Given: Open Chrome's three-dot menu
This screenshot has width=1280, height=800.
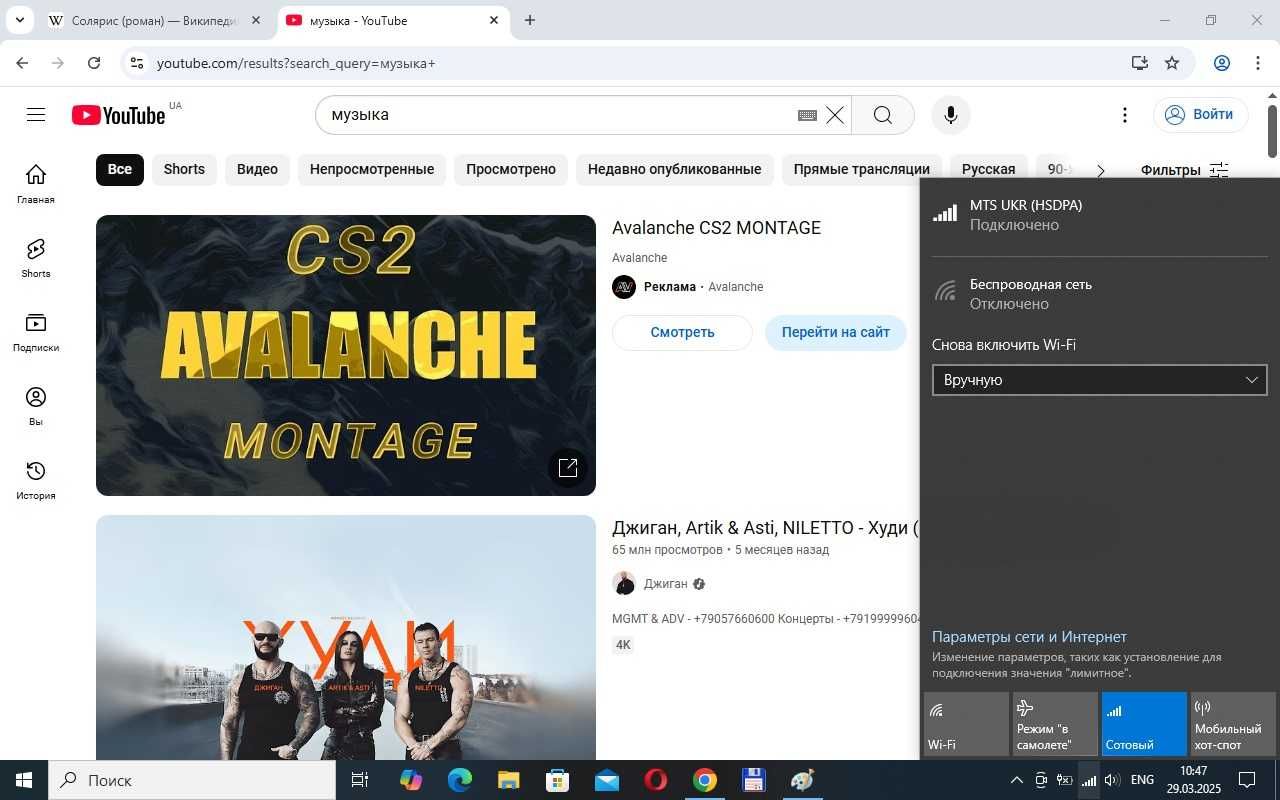Looking at the screenshot, I should tap(1258, 63).
